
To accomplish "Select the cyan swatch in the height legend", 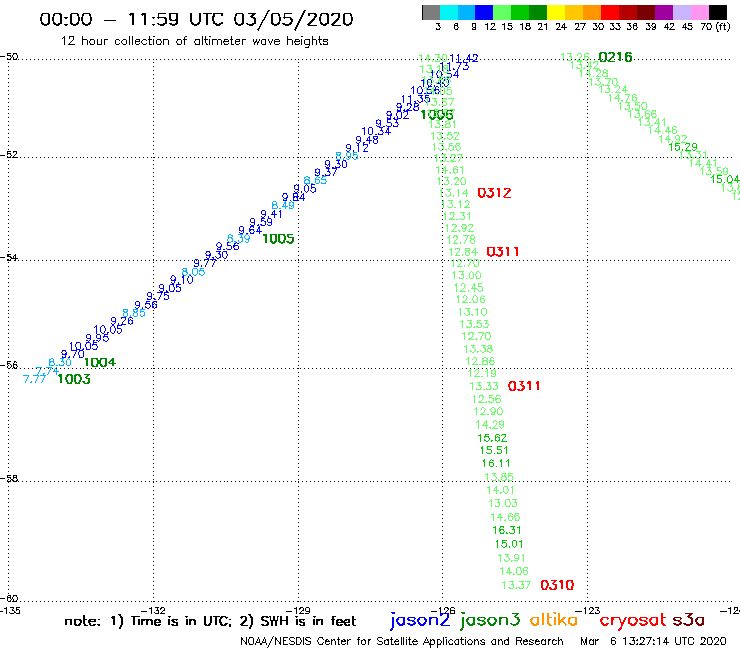I will [x=449, y=13].
